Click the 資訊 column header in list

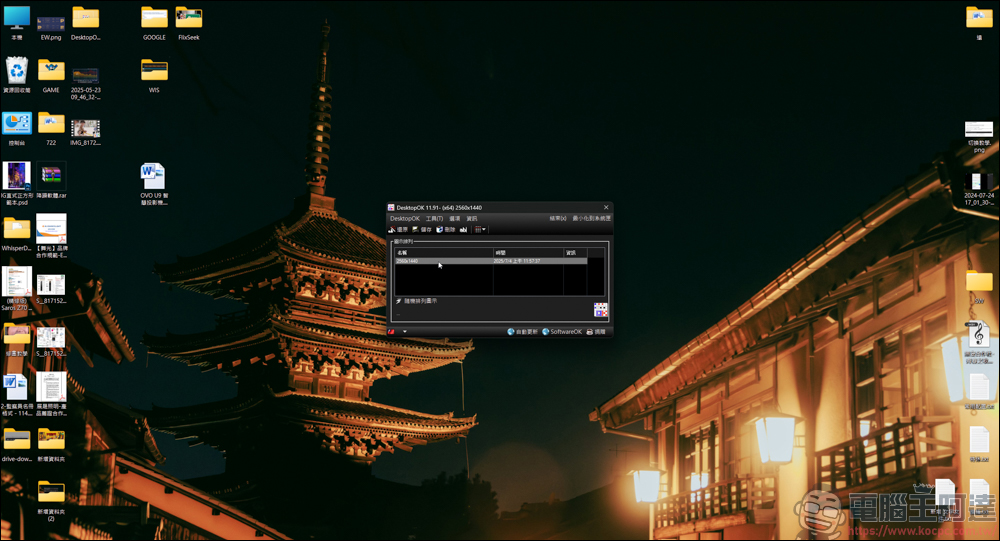click(575, 253)
